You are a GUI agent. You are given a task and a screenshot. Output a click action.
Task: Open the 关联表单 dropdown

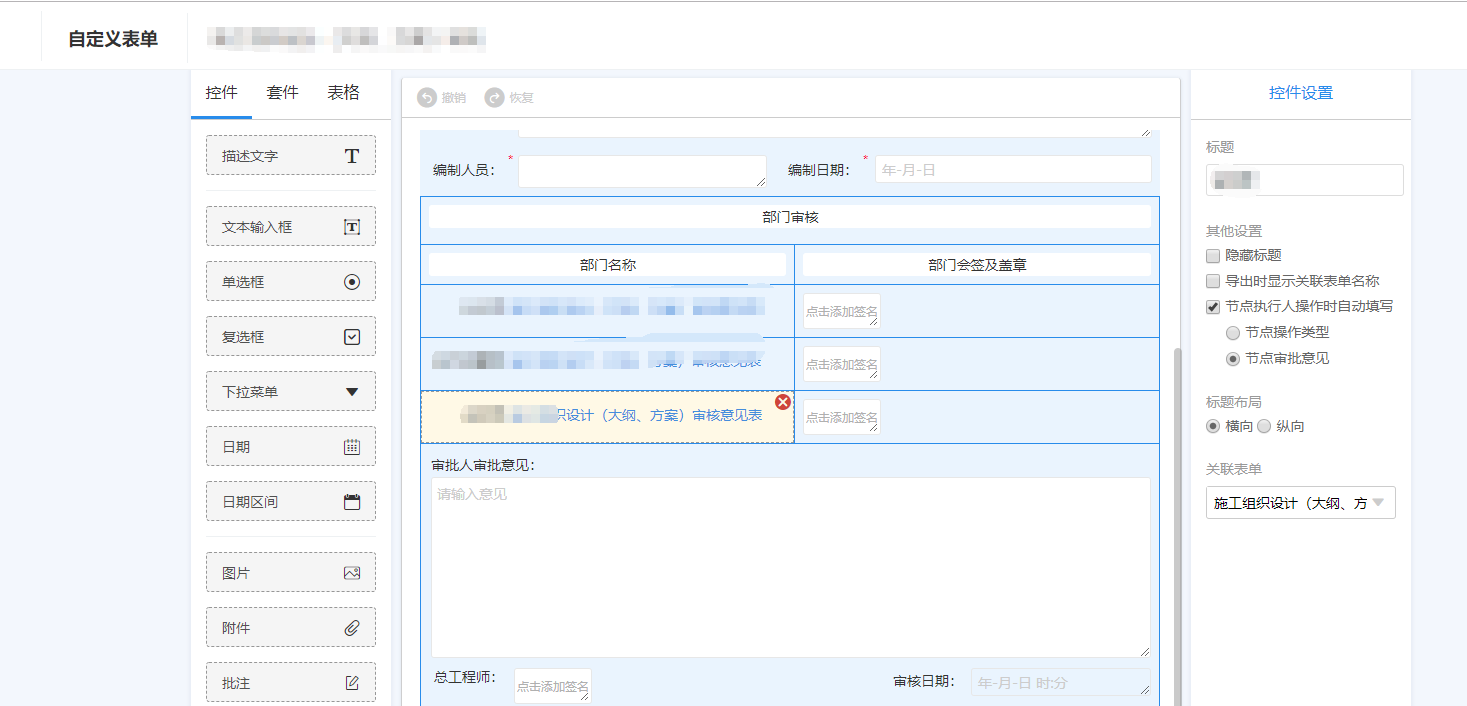pyautogui.click(x=1300, y=504)
